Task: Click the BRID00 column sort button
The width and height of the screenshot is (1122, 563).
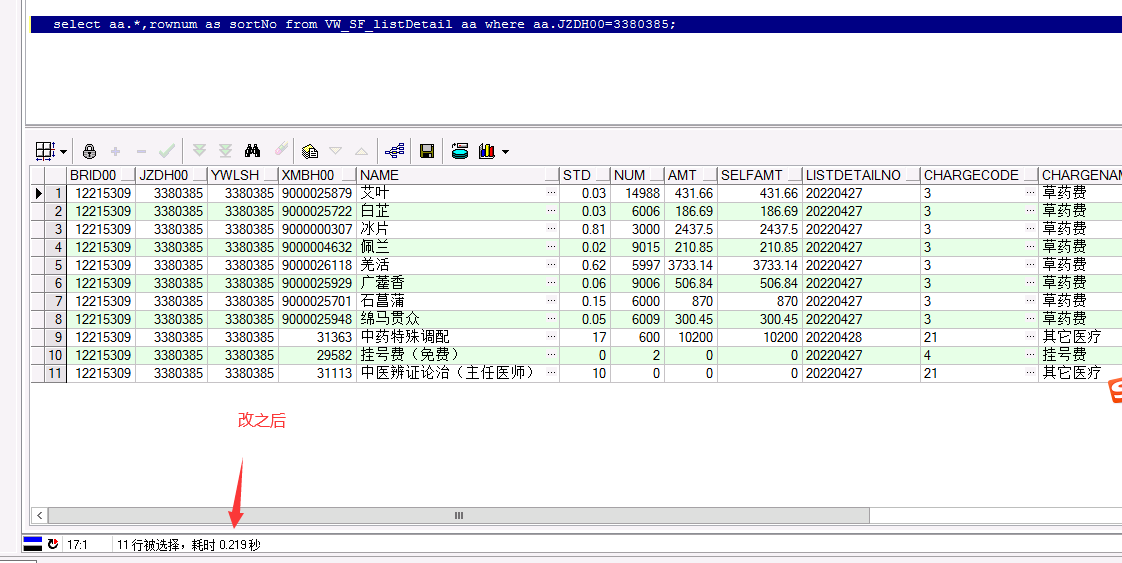Action: (x=127, y=175)
